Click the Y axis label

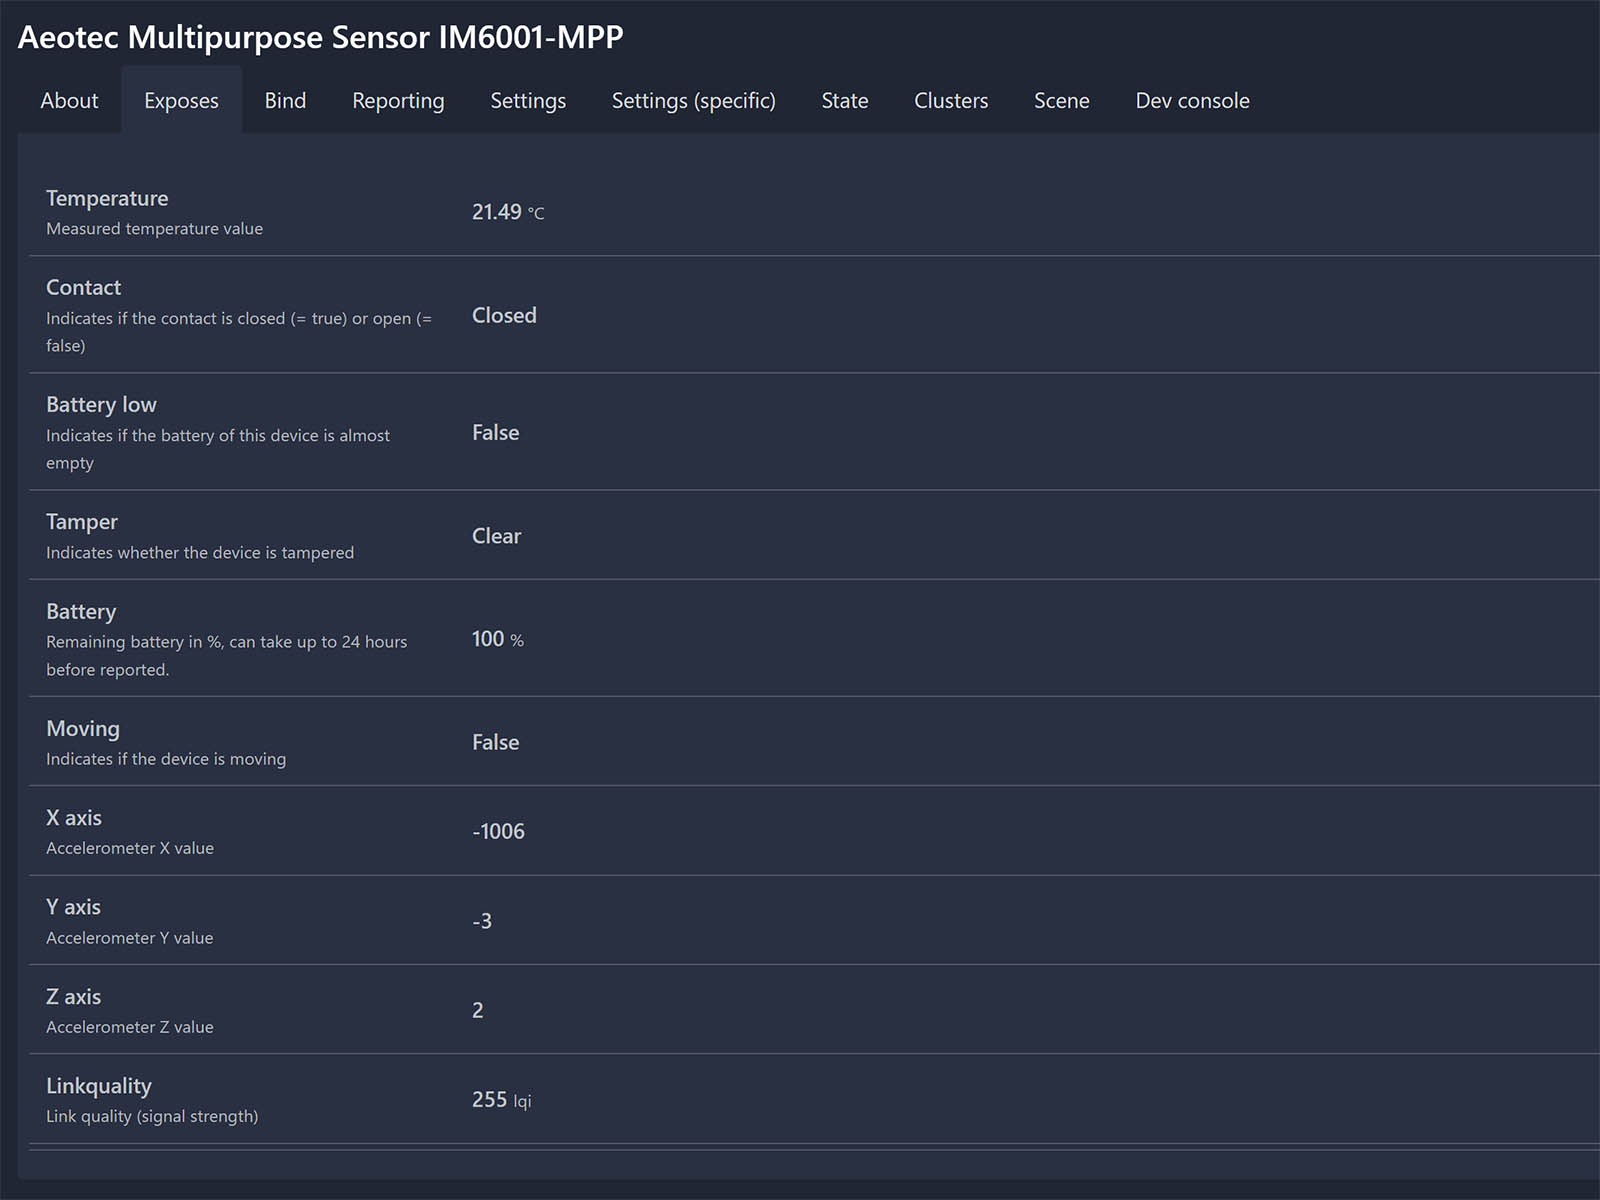click(x=73, y=907)
